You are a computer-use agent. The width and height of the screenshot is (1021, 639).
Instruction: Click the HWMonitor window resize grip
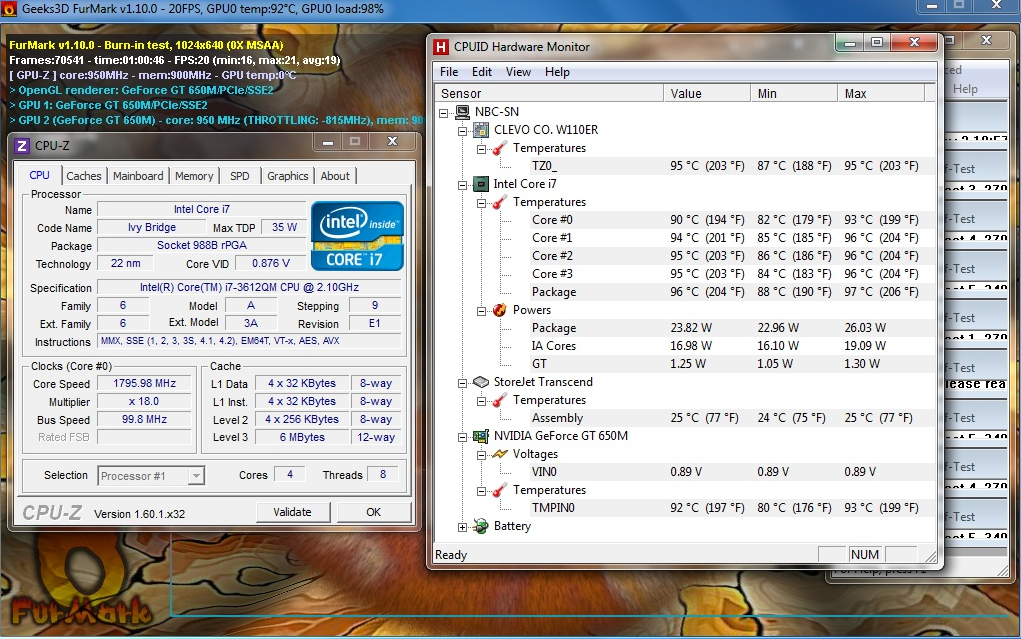pyautogui.click(x=931, y=557)
